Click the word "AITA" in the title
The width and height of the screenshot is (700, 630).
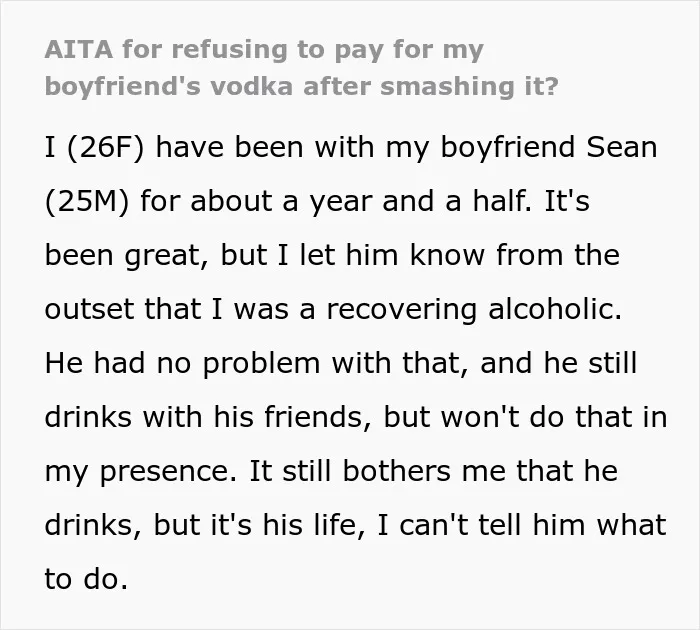[79, 49]
